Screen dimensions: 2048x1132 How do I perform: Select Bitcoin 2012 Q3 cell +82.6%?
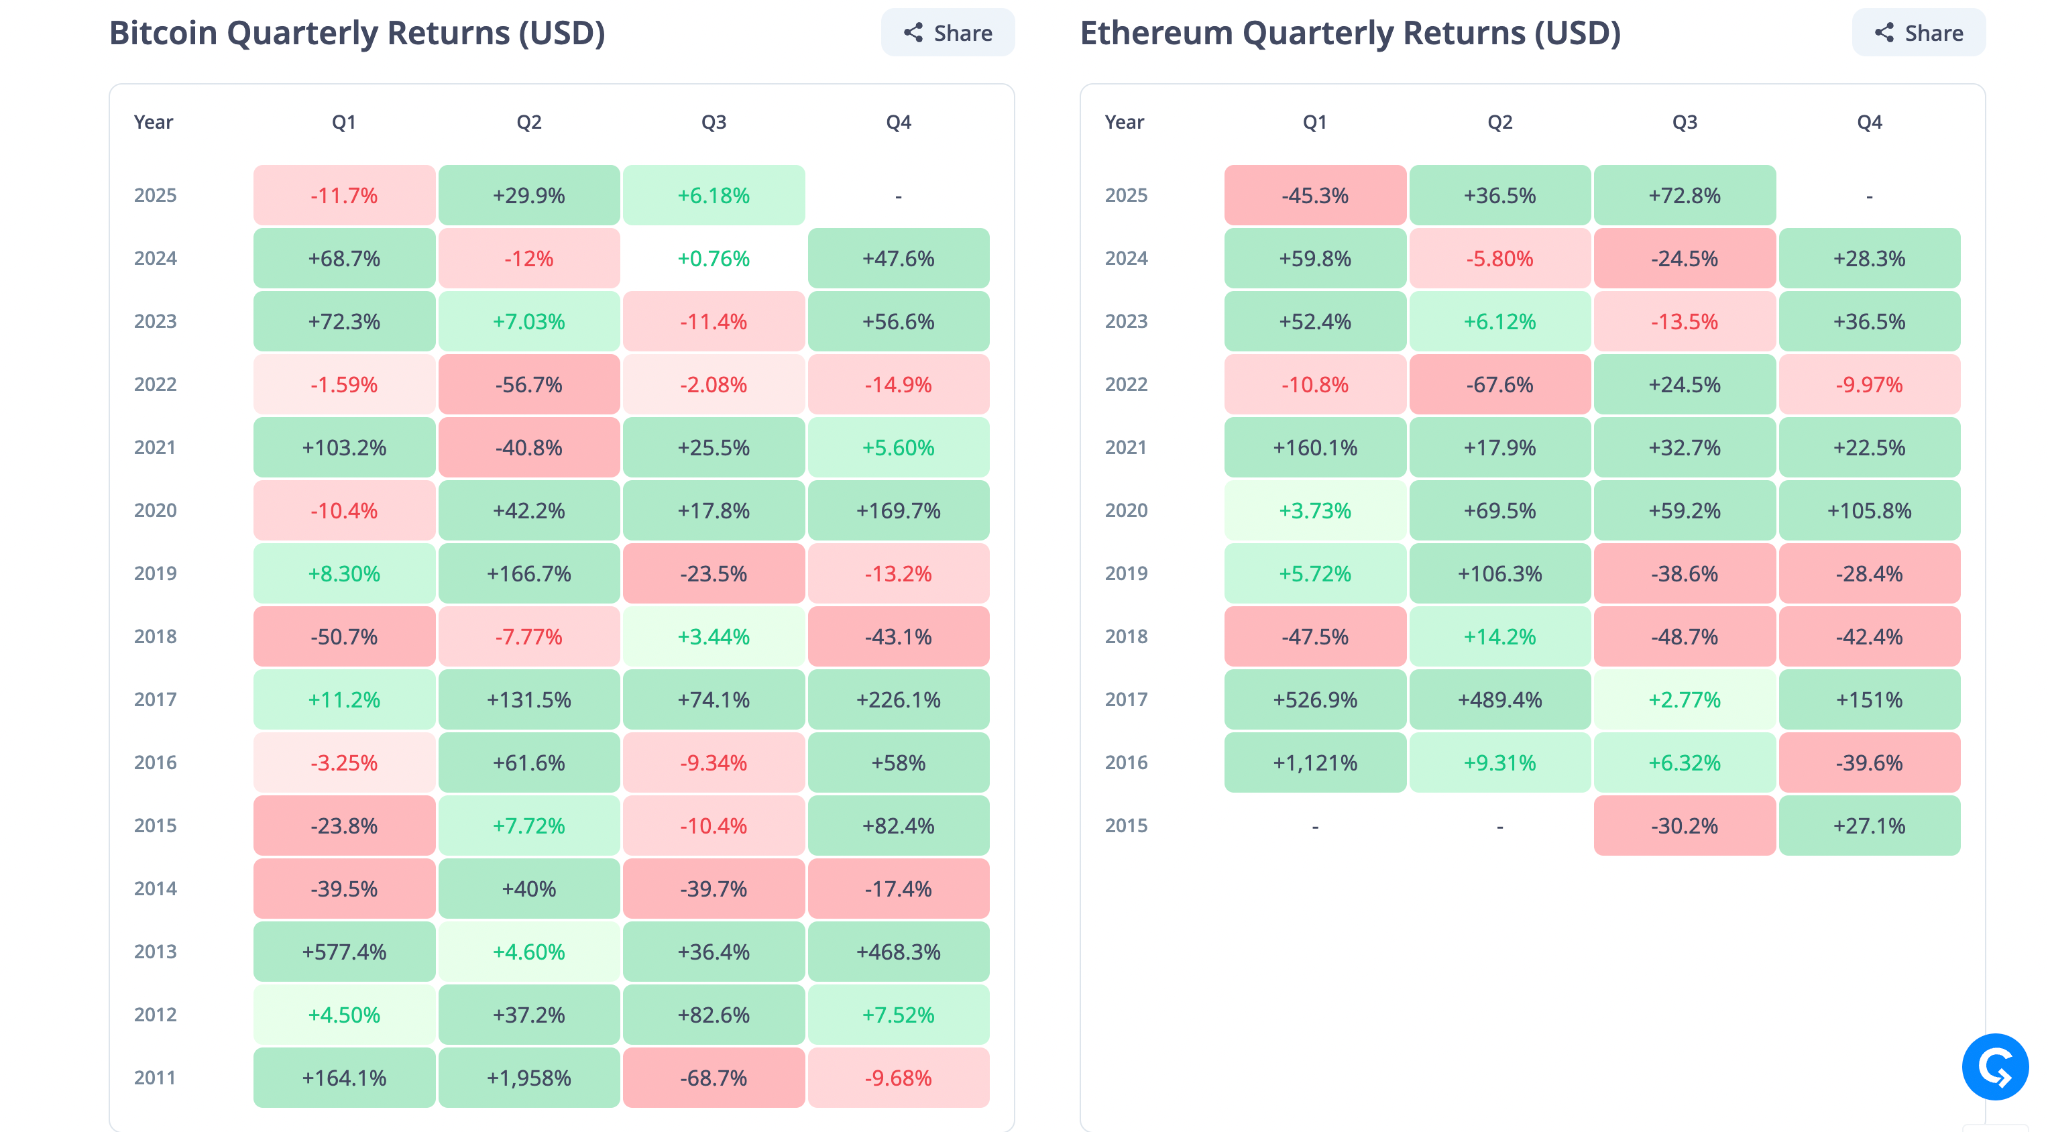(714, 1014)
